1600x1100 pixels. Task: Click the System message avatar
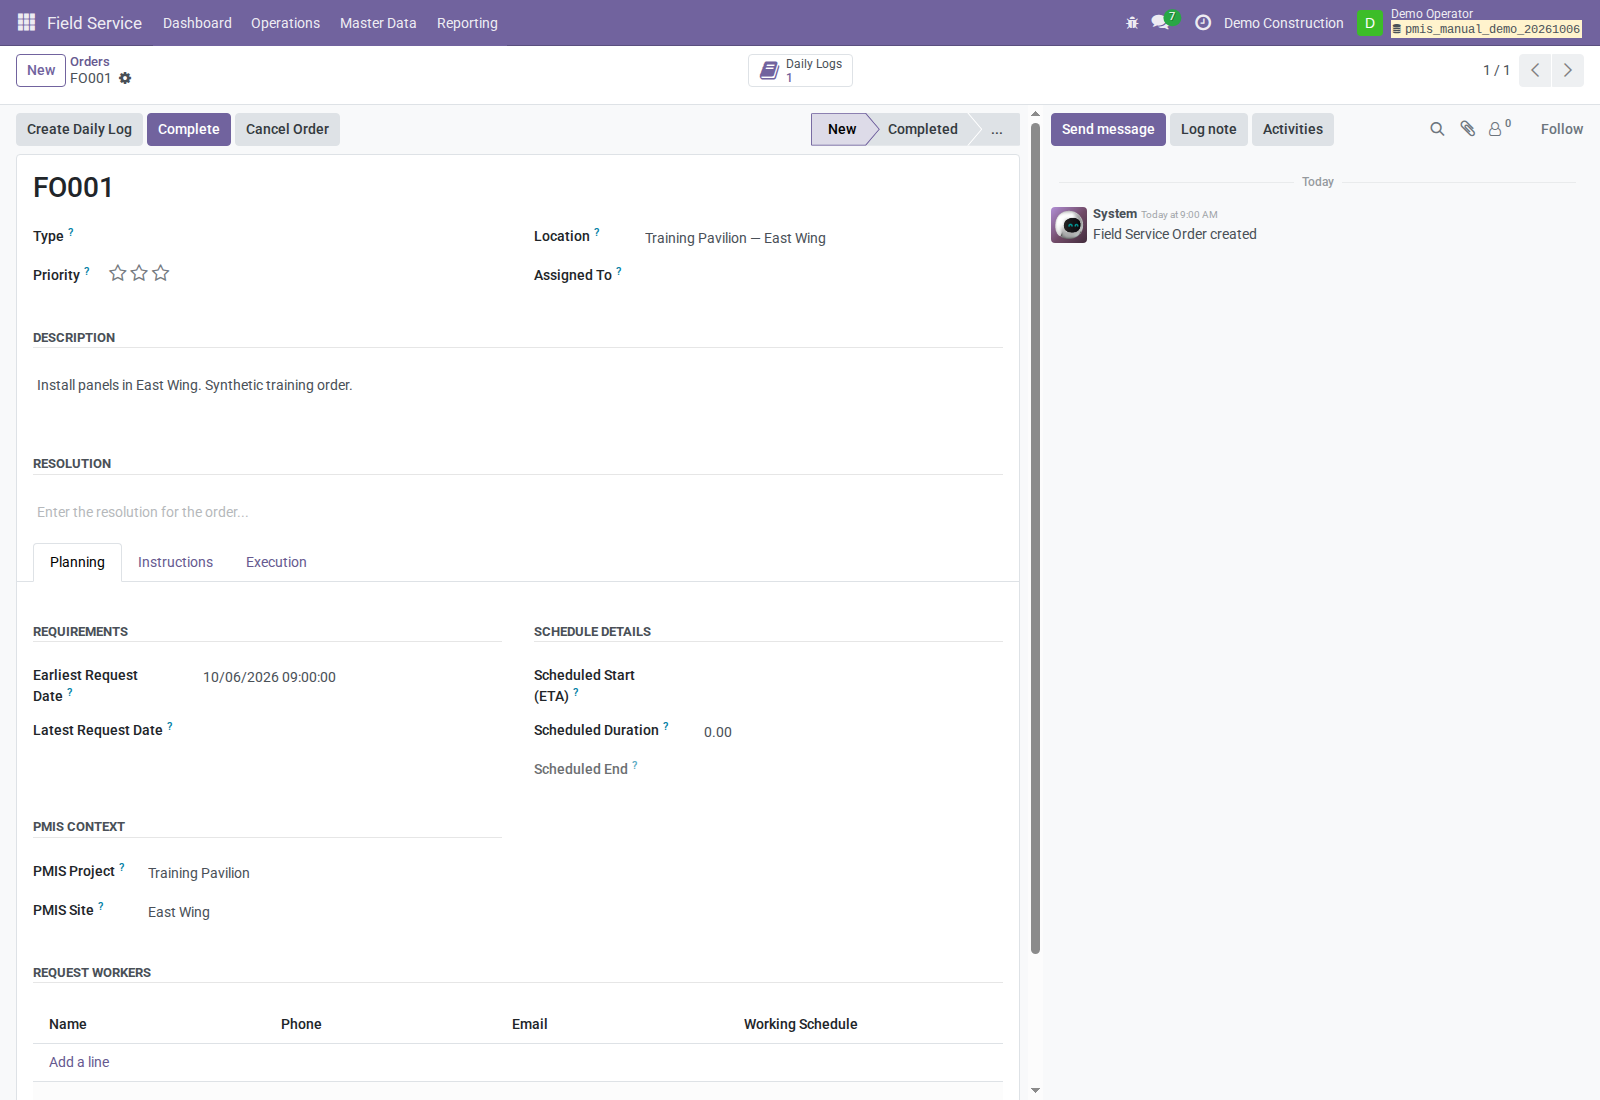tap(1069, 225)
